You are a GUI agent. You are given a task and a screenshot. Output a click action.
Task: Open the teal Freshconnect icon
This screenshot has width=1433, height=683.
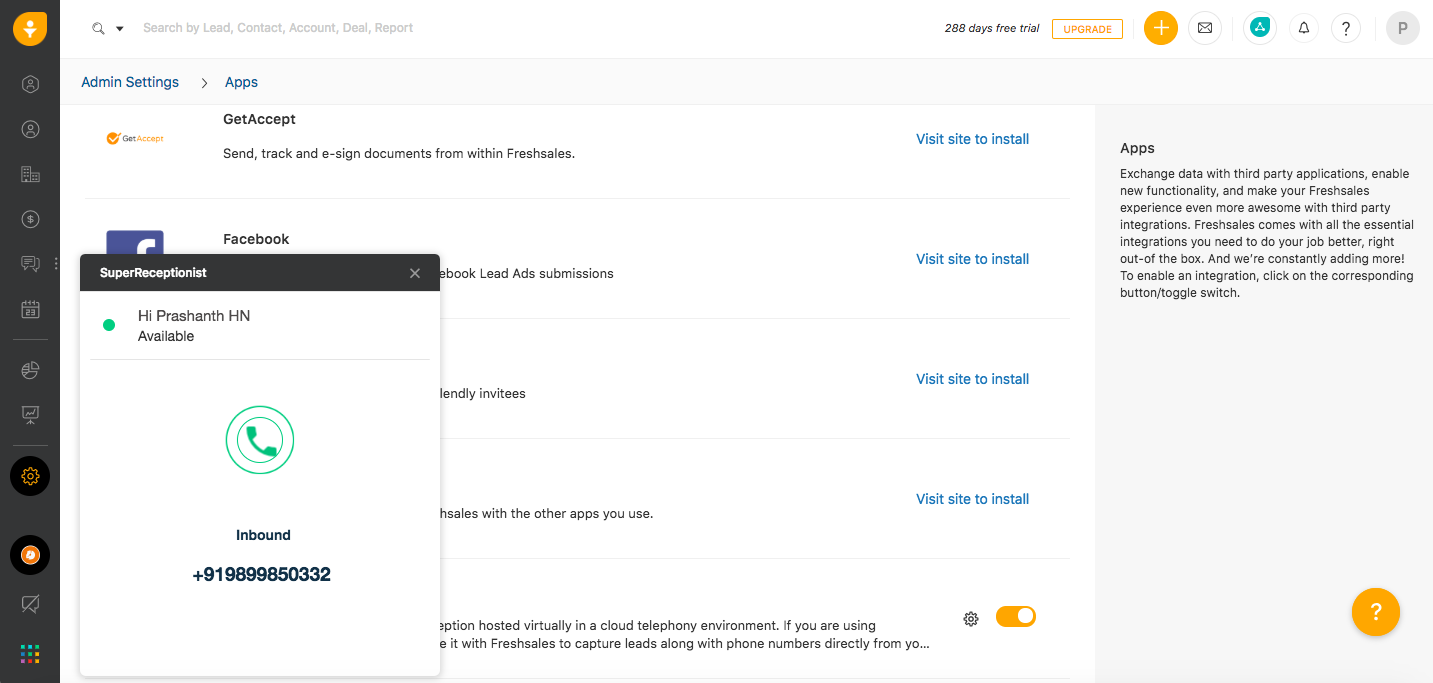pos(1259,28)
